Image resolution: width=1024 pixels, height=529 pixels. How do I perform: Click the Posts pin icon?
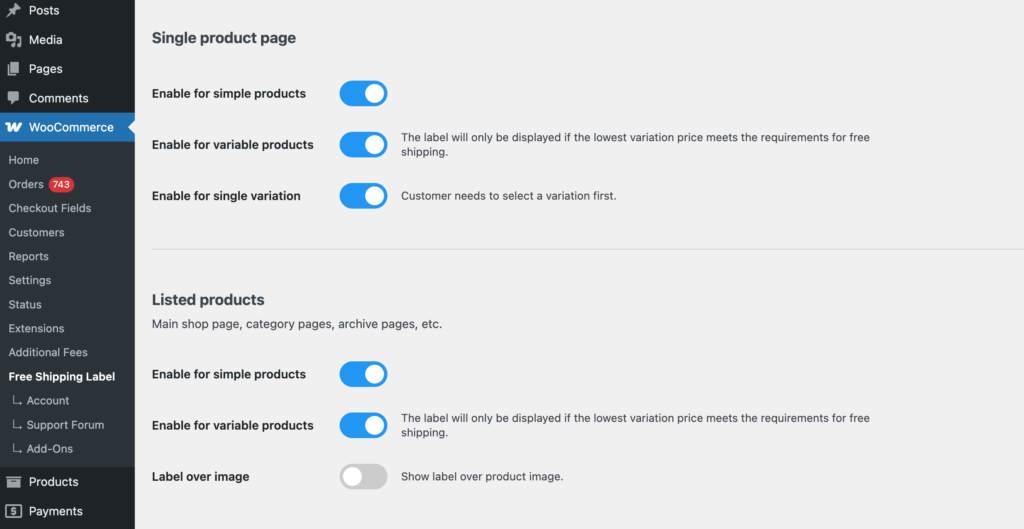[x=14, y=10]
